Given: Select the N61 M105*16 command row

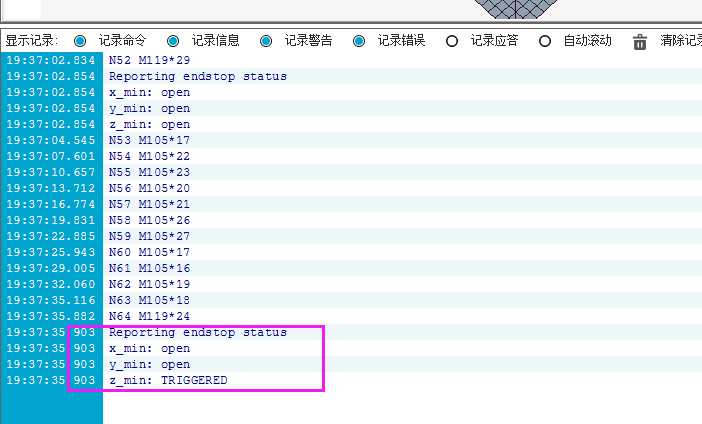Looking at the screenshot, I should click(x=149, y=268).
